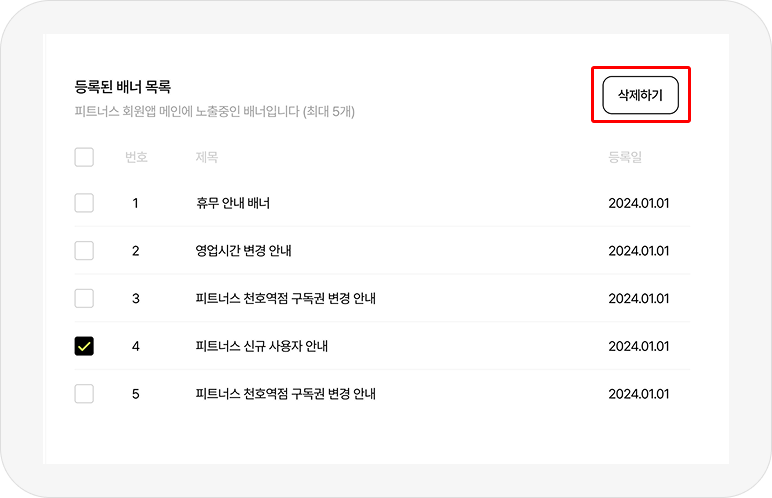Click the 번호 column header
Image resolution: width=772 pixels, height=498 pixels.
pyautogui.click(x=136, y=157)
